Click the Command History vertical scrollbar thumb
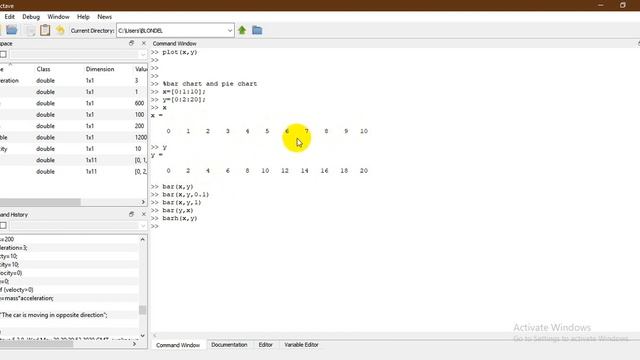 click(x=142, y=310)
